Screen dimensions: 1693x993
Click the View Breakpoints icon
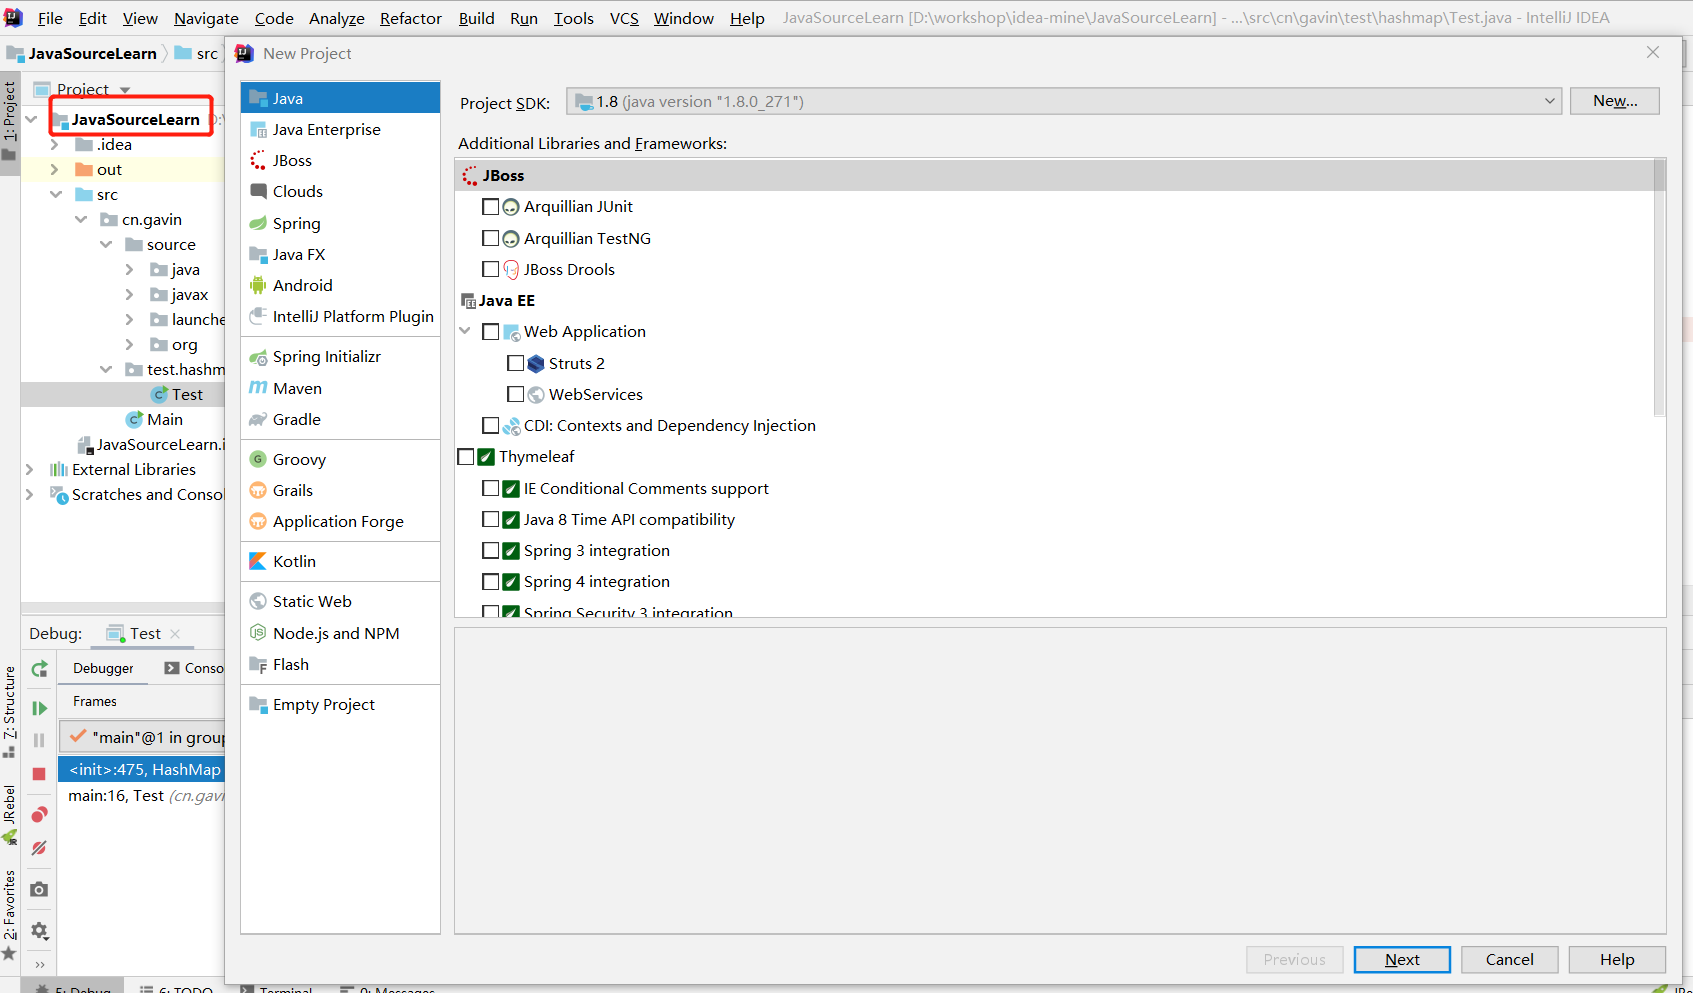point(39,815)
